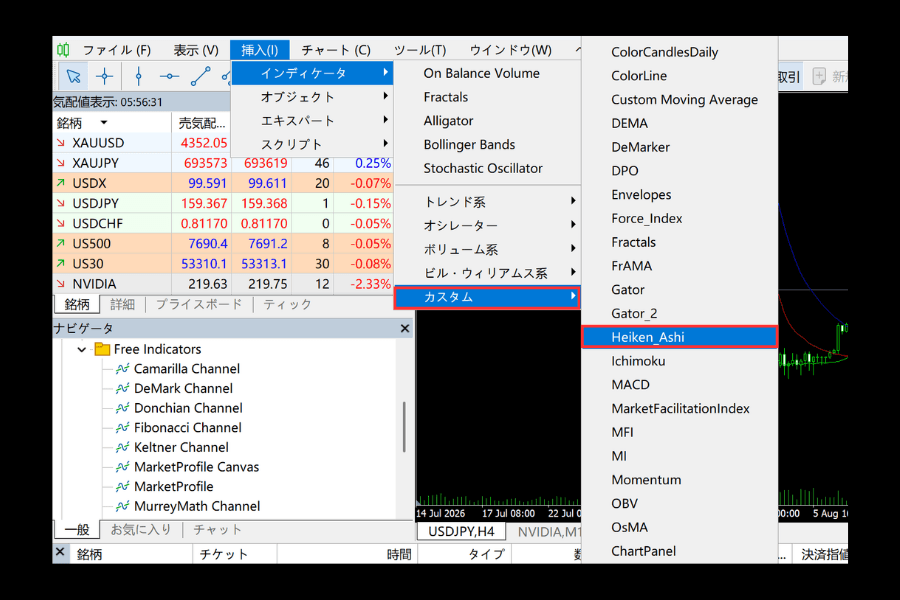Select the USDX symbol row

[222, 183]
